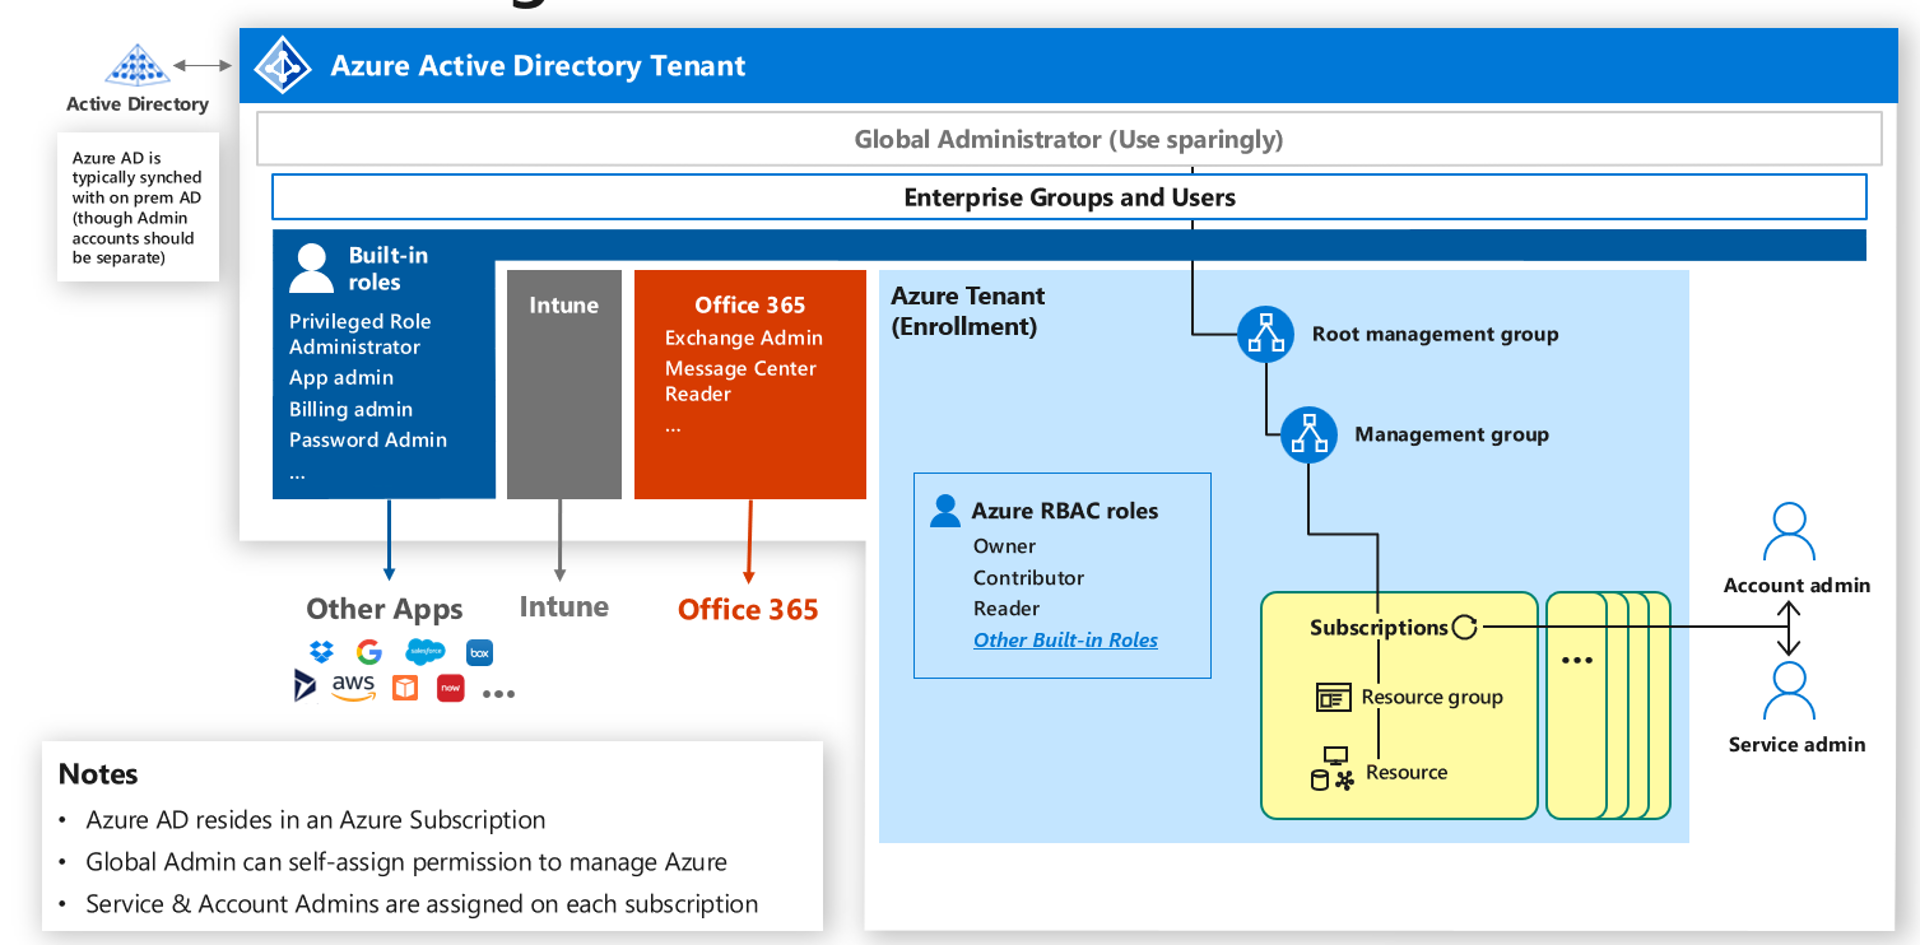Click the Resource group label
This screenshot has width=1920, height=945.
(x=1432, y=697)
